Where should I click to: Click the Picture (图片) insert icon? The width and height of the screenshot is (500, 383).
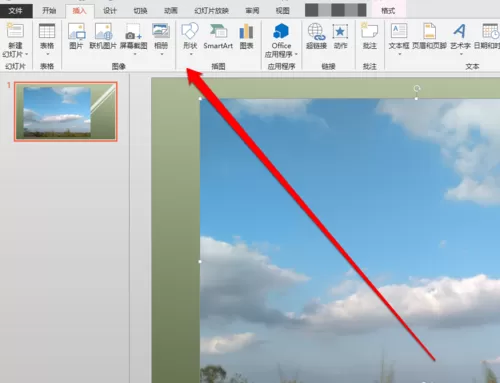tap(76, 31)
